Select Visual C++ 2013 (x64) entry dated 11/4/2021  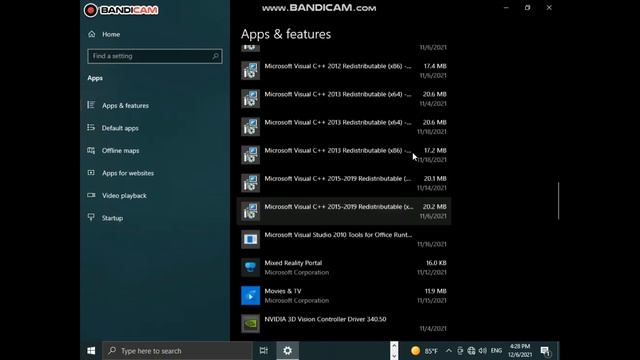(344, 99)
